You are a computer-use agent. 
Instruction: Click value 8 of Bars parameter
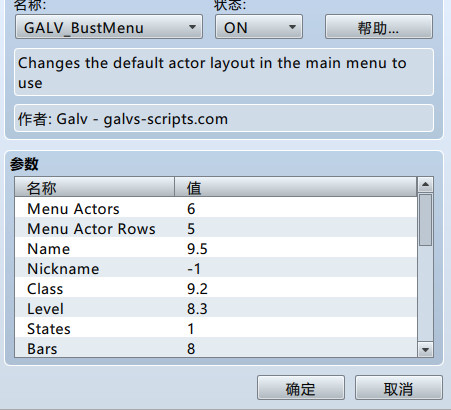click(x=191, y=349)
